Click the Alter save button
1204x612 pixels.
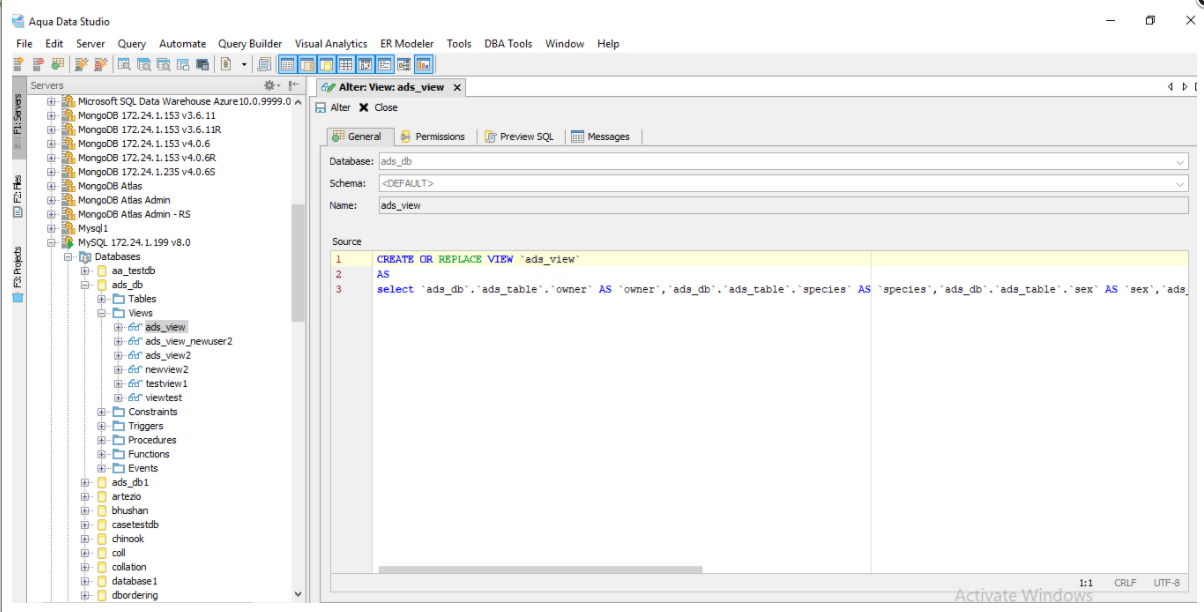point(333,107)
